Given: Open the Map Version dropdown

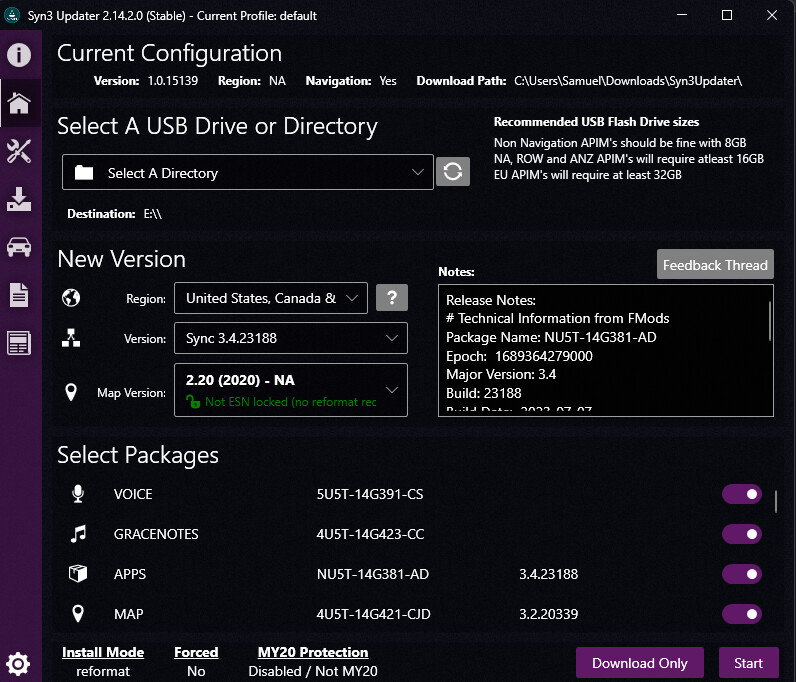Looking at the screenshot, I should (x=290, y=390).
